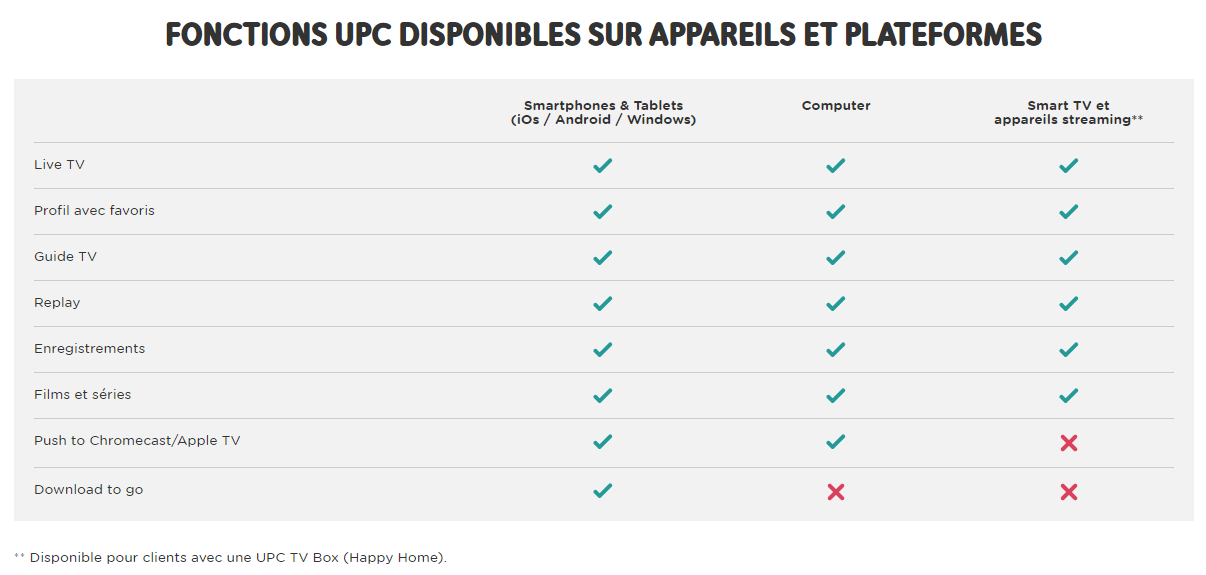Click Films et séries checkmark under Computer

tap(836, 396)
